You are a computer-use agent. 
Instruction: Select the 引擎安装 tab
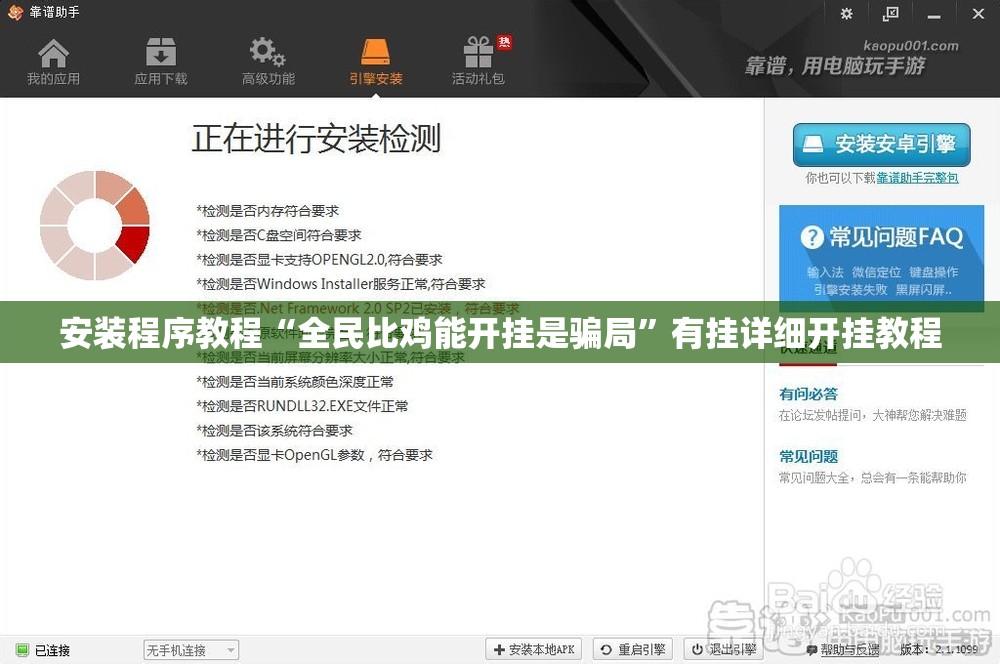click(x=376, y=62)
